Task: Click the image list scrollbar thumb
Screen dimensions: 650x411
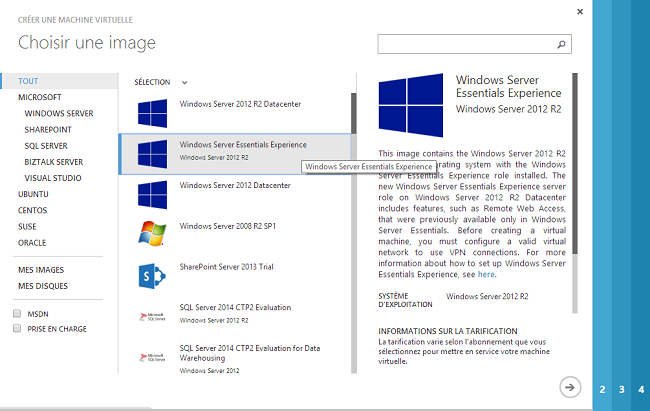Action: [x=354, y=113]
